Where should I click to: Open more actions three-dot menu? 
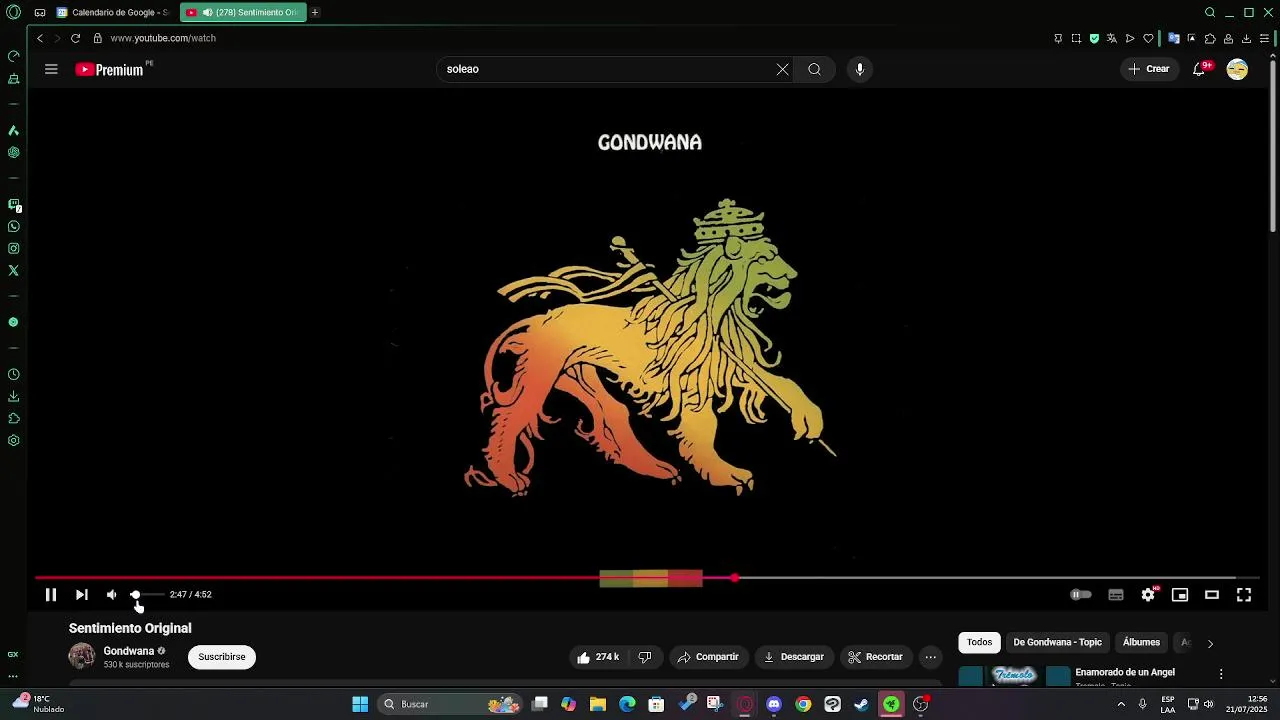point(931,657)
